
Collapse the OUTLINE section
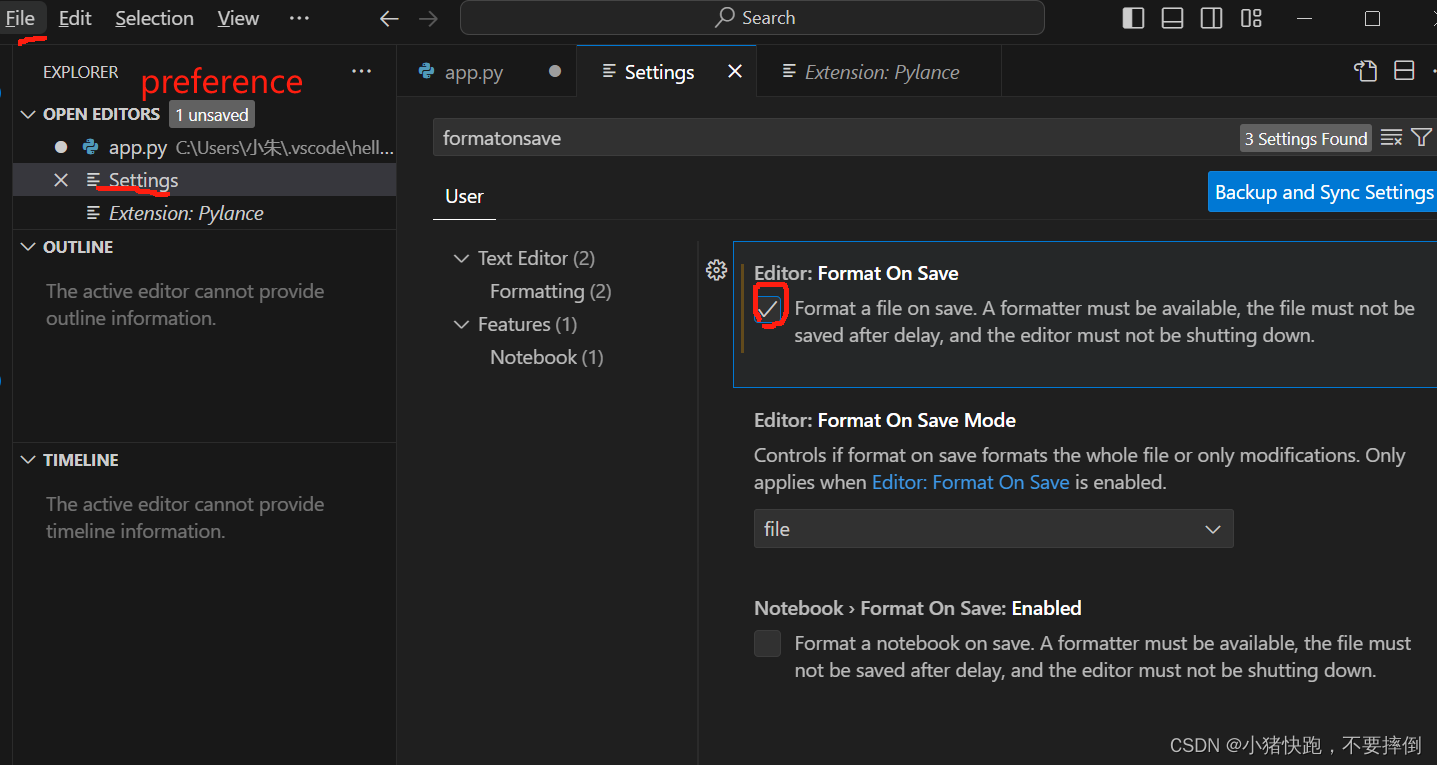28,247
